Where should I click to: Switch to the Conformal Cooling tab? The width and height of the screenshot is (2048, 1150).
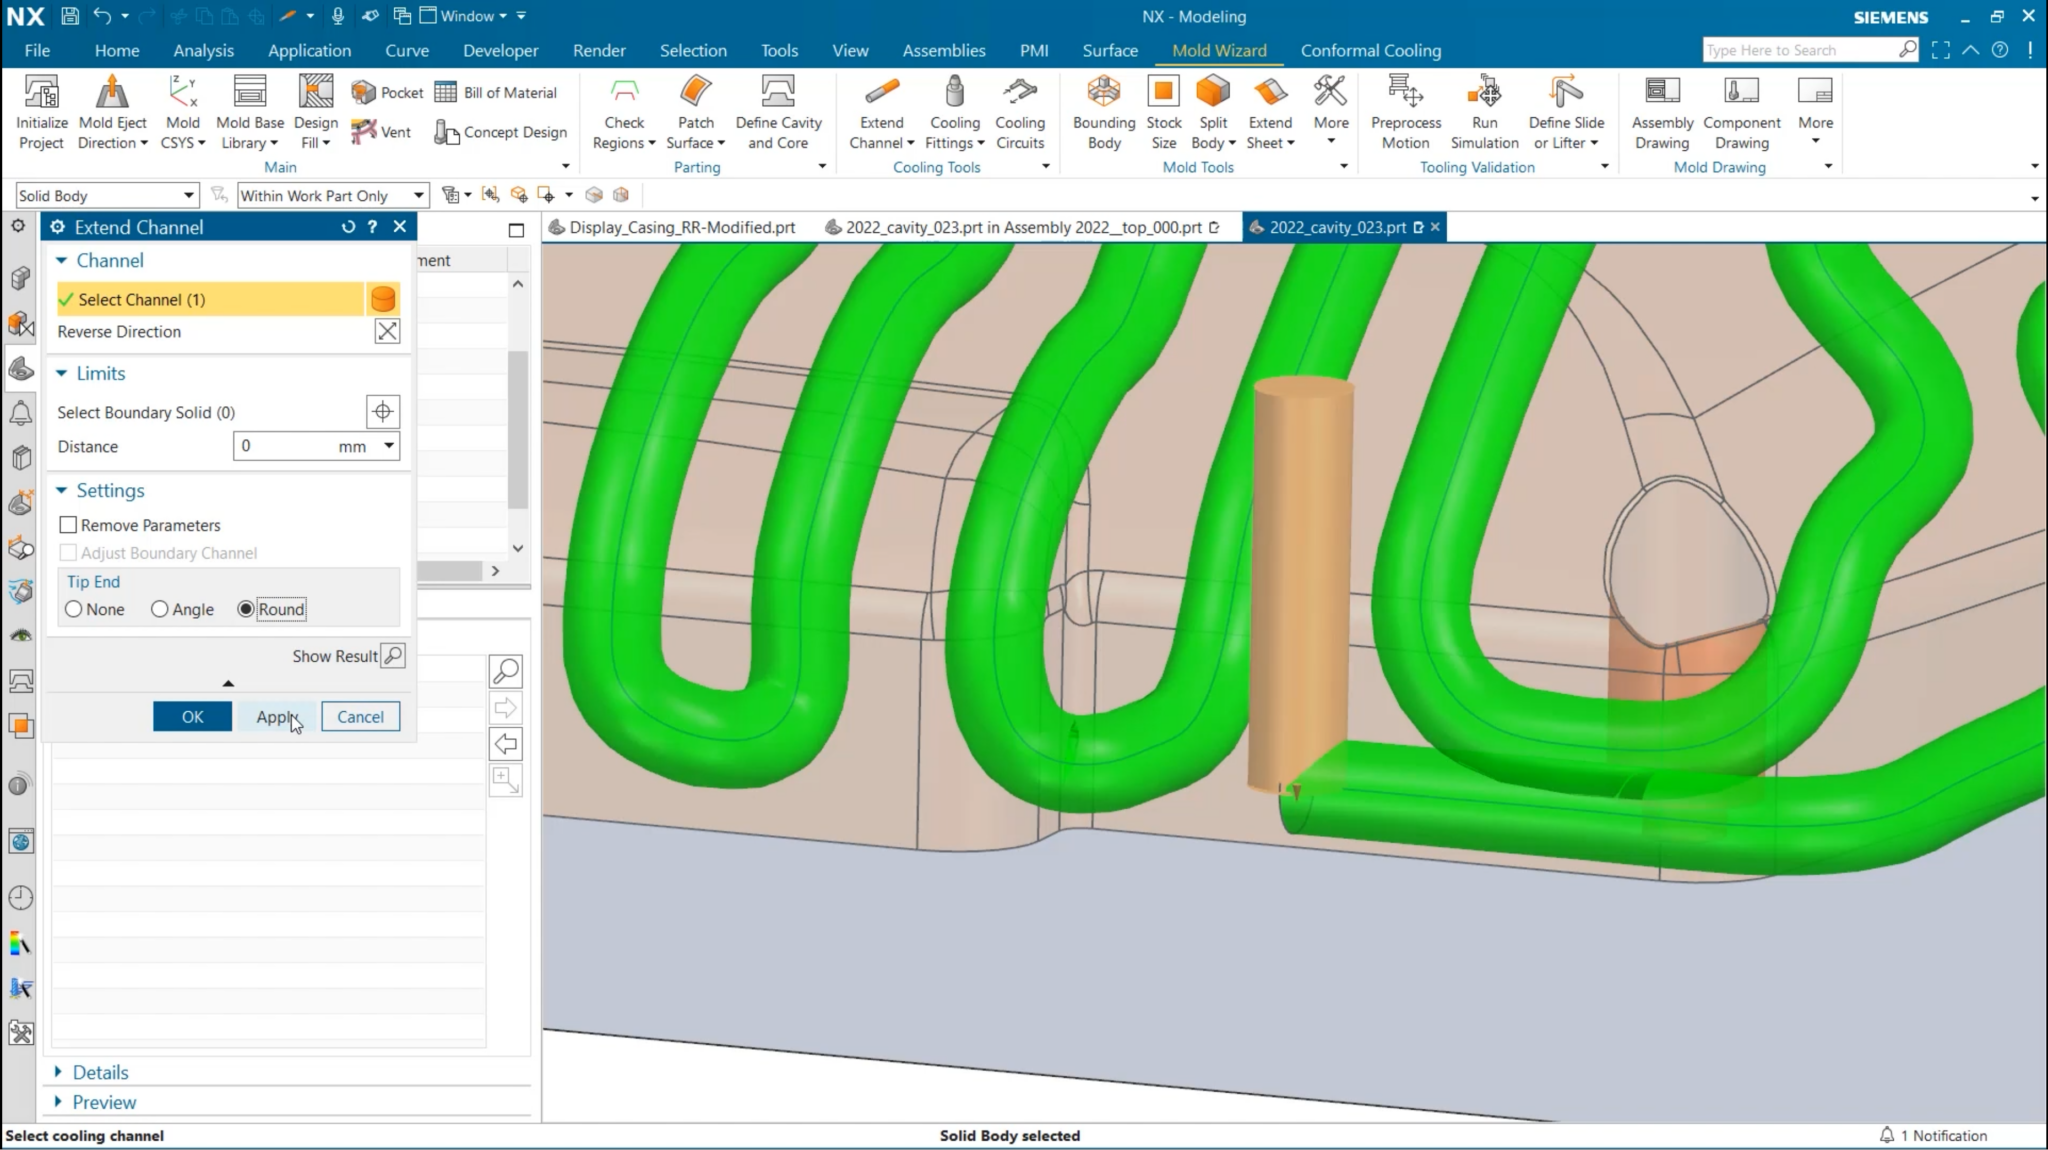(1371, 50)
